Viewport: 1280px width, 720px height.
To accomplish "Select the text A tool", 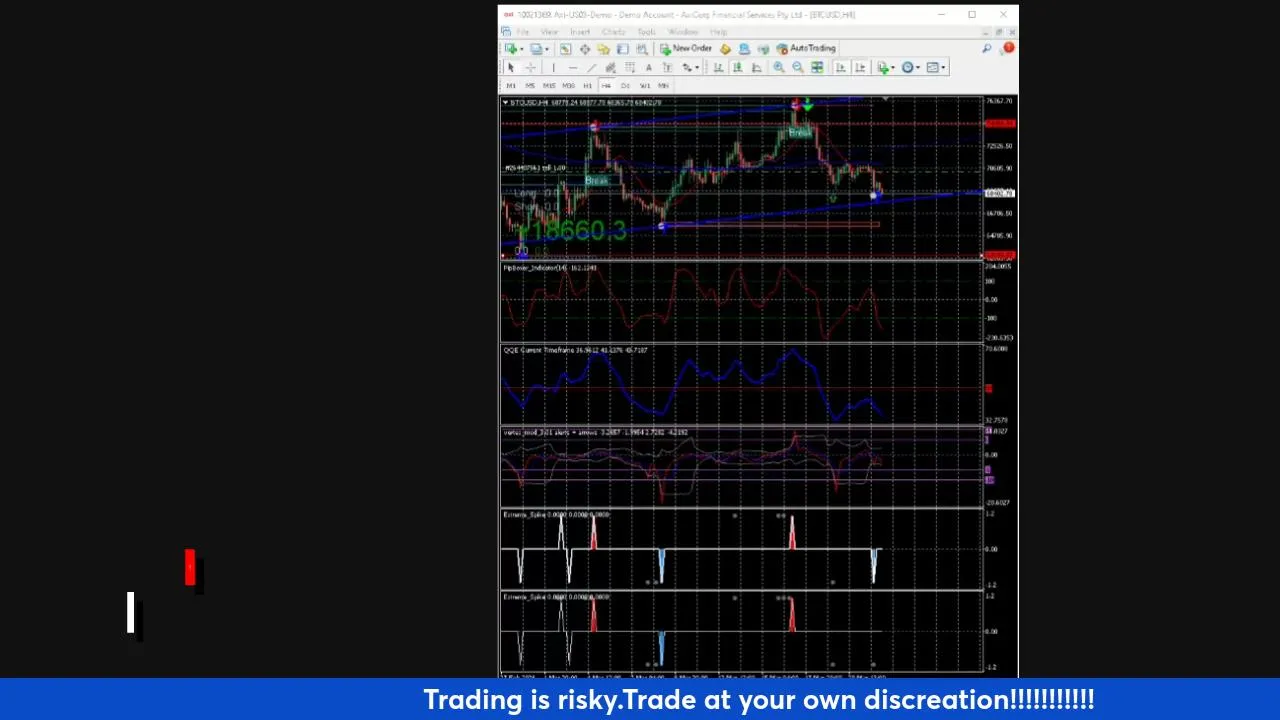I will pyautogui.click(x=648, y=67).
